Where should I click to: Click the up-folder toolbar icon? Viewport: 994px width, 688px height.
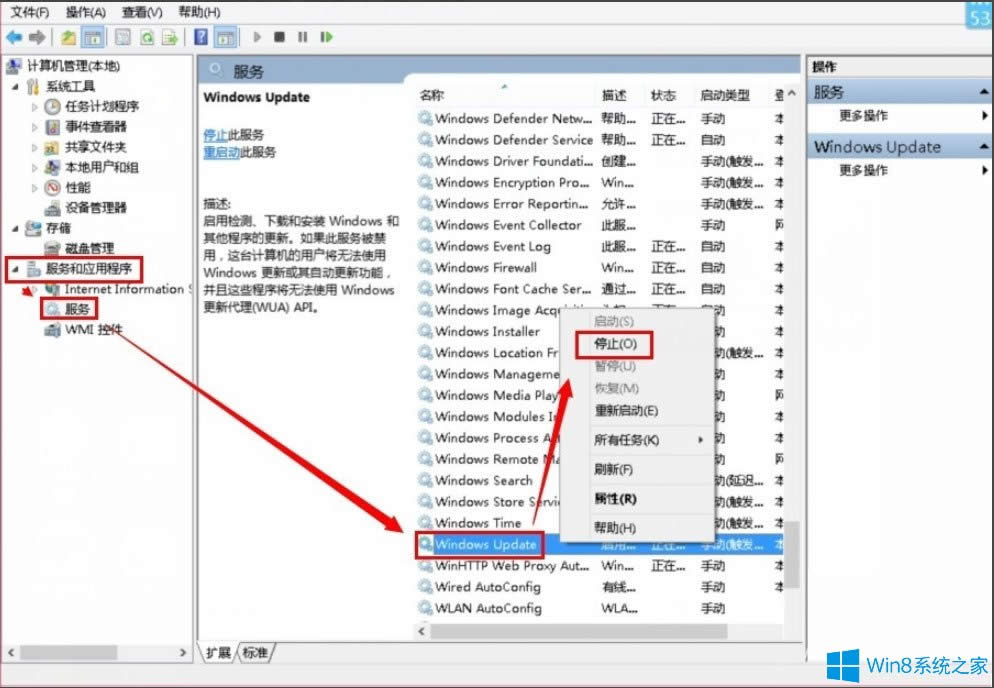68,37
